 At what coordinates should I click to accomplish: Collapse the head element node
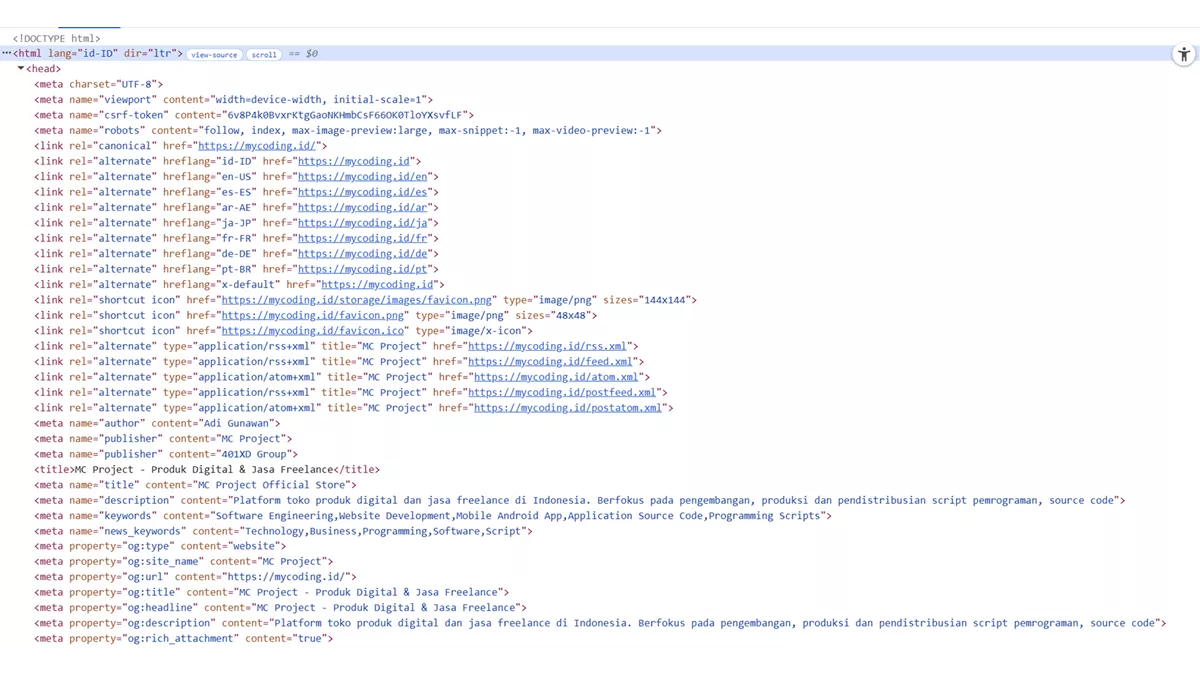pyautogui.click(x=21, y=69)
